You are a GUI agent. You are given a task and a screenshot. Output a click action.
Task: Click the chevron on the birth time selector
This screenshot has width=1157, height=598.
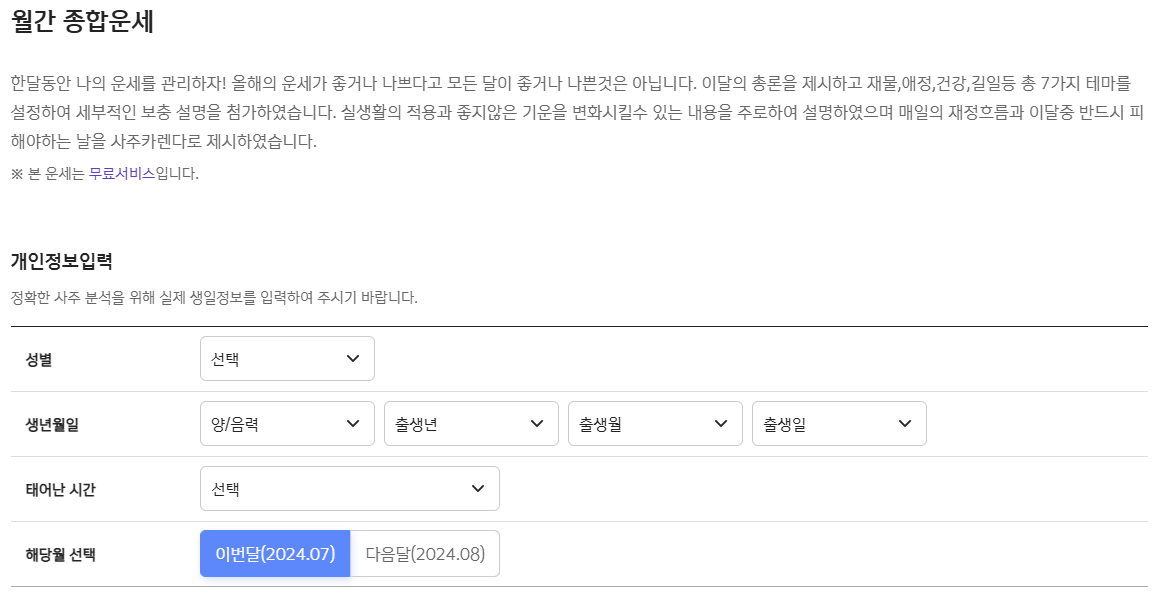click(x=477, y=488)
